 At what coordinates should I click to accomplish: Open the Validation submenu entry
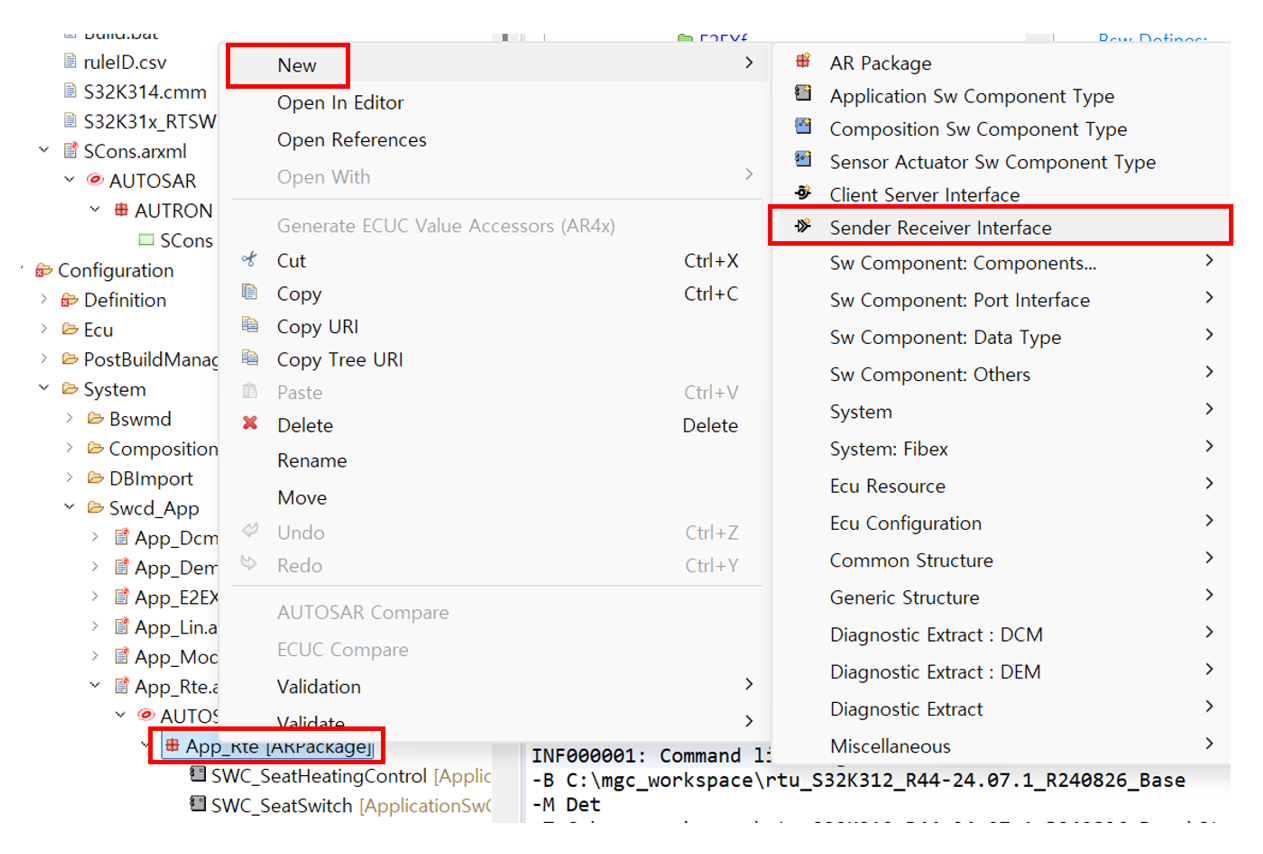[319, 686]
